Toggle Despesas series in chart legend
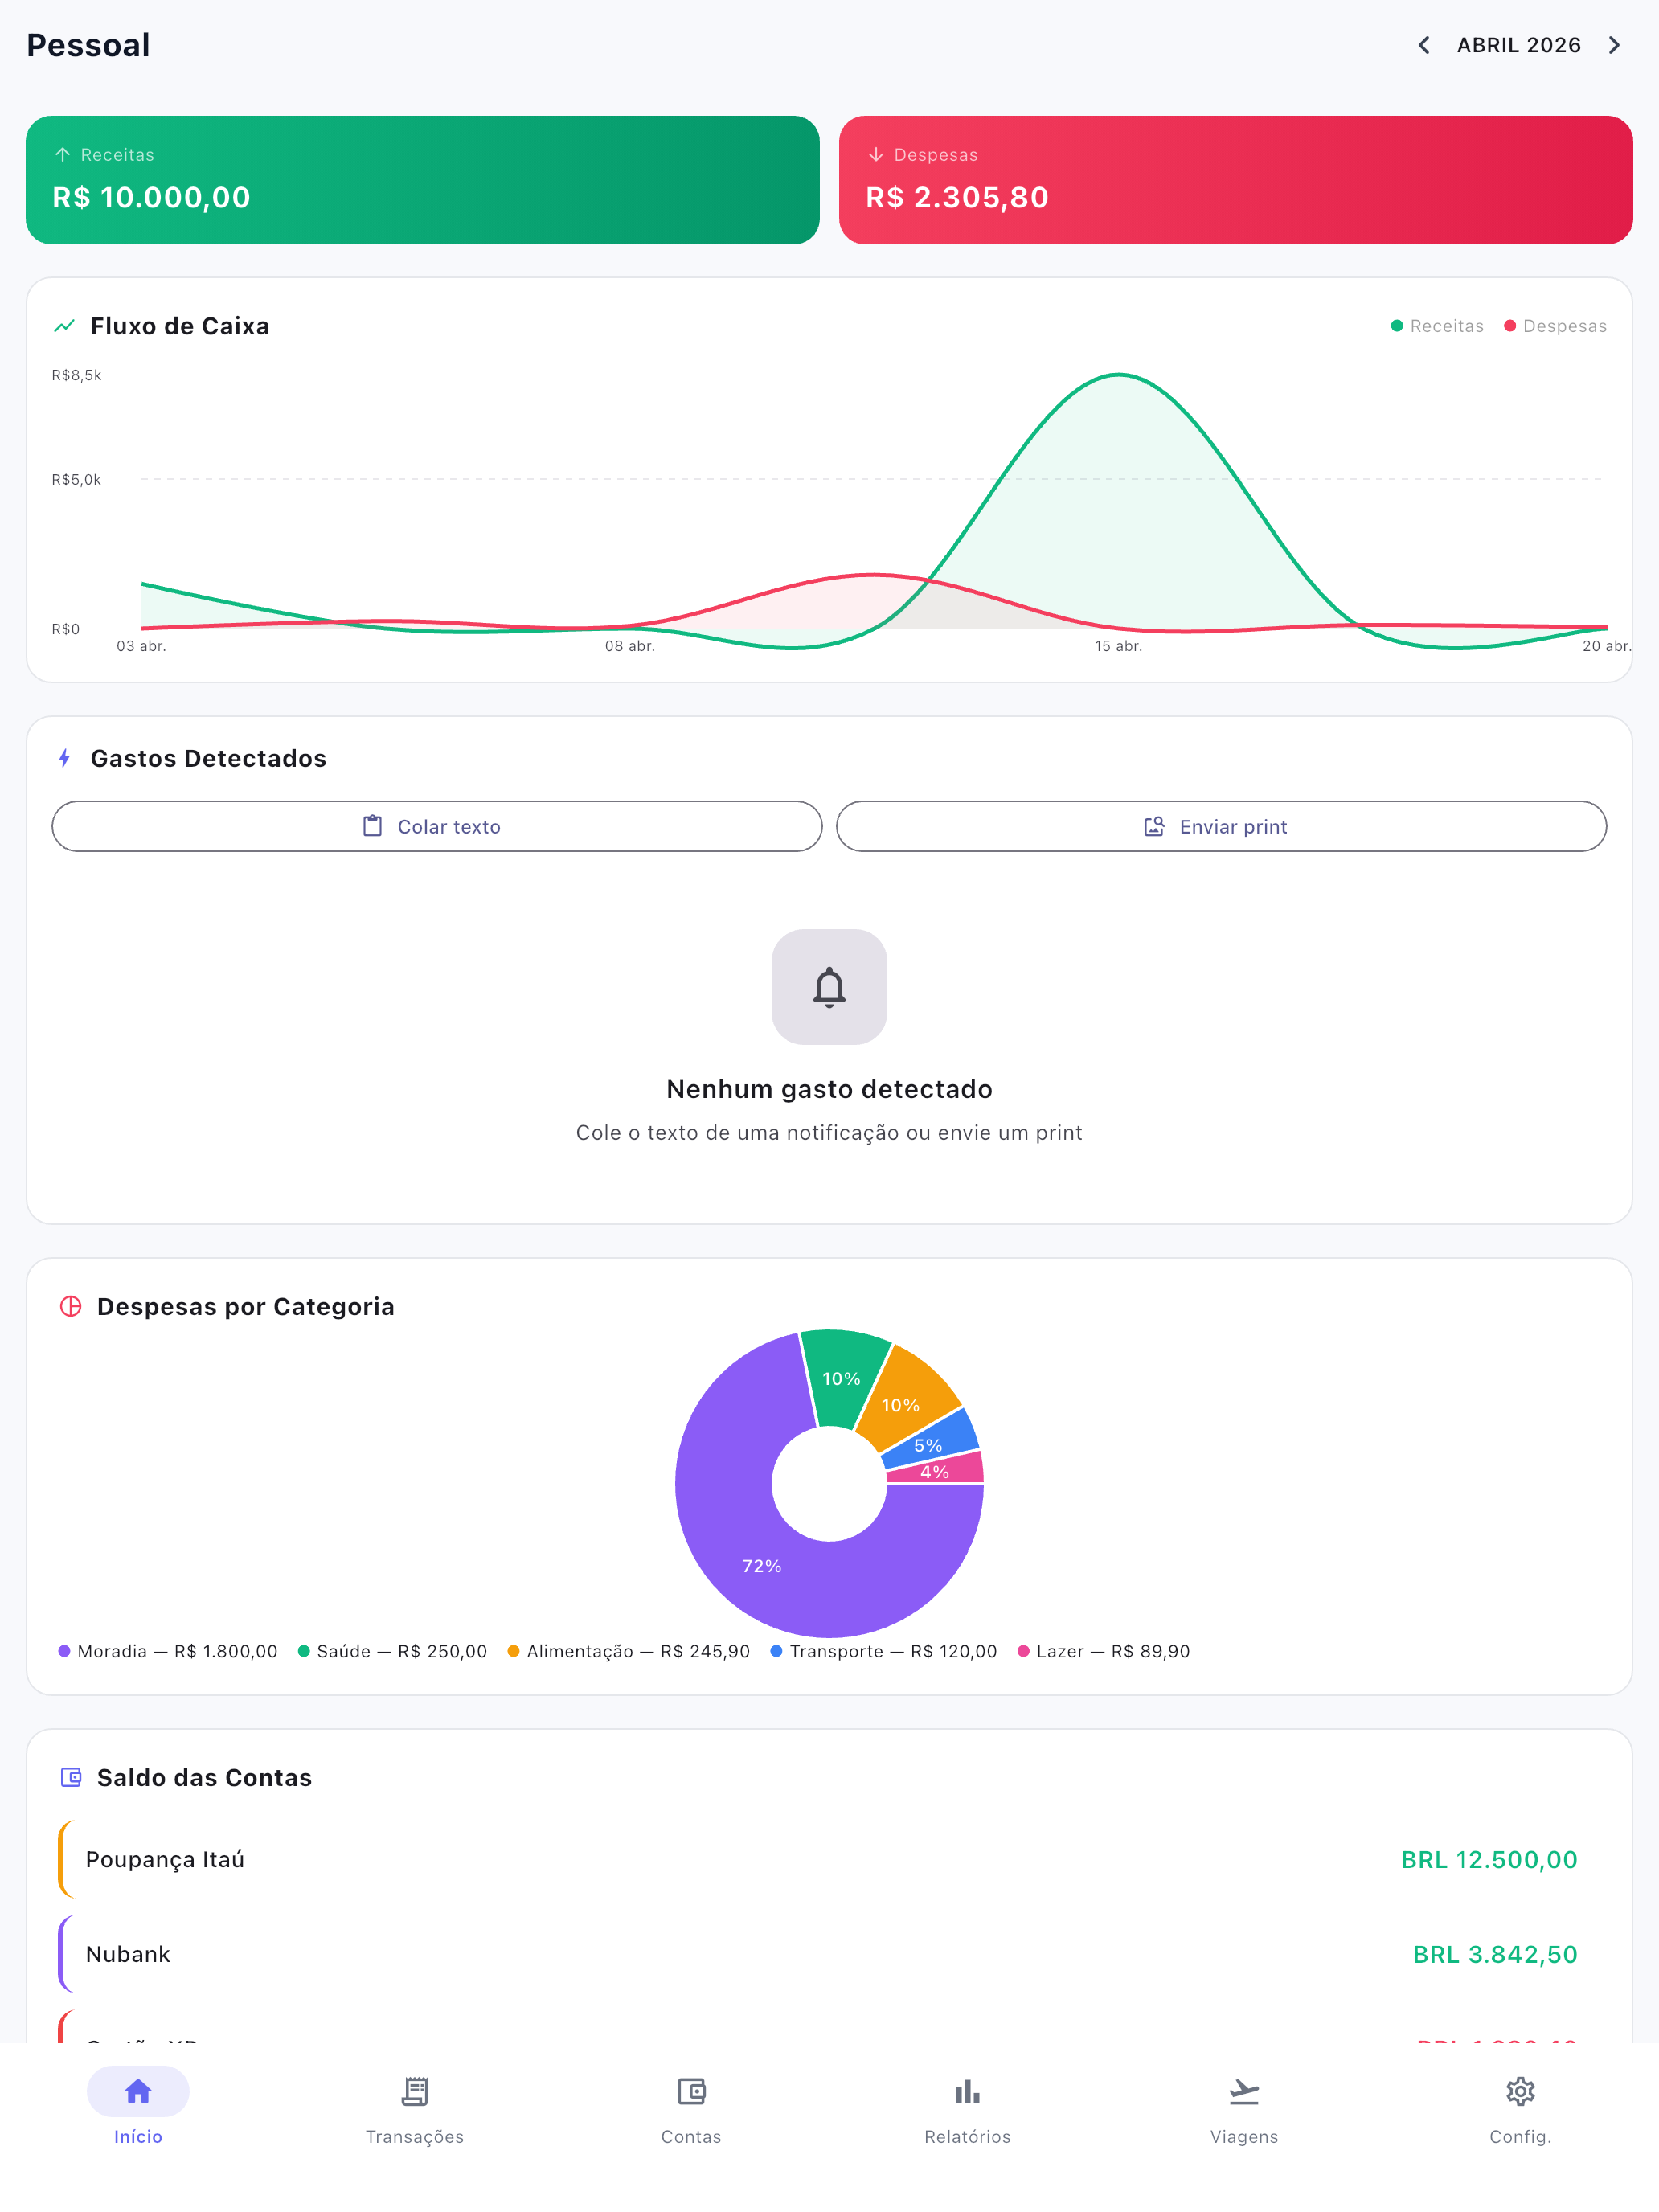 [x=1555, y=326]
